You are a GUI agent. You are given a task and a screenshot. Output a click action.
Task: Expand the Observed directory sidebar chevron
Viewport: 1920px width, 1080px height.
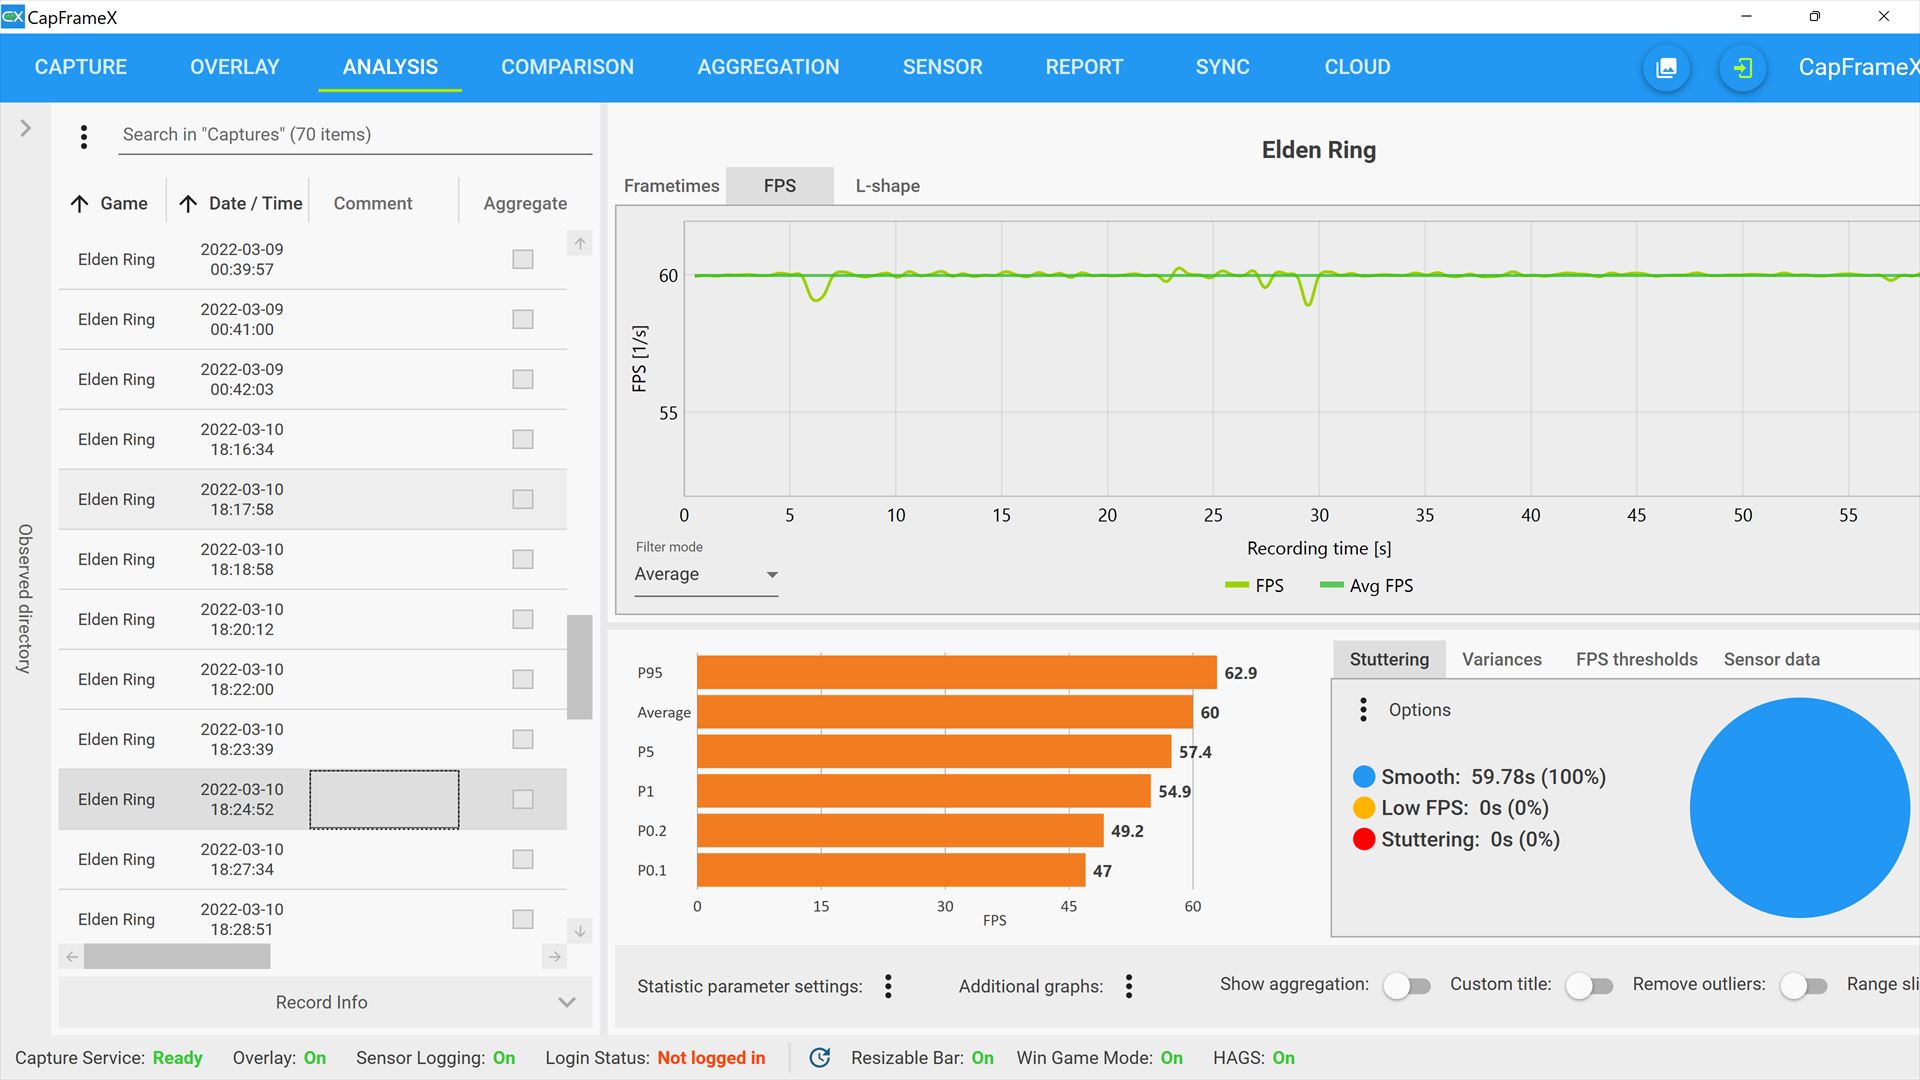26,129
